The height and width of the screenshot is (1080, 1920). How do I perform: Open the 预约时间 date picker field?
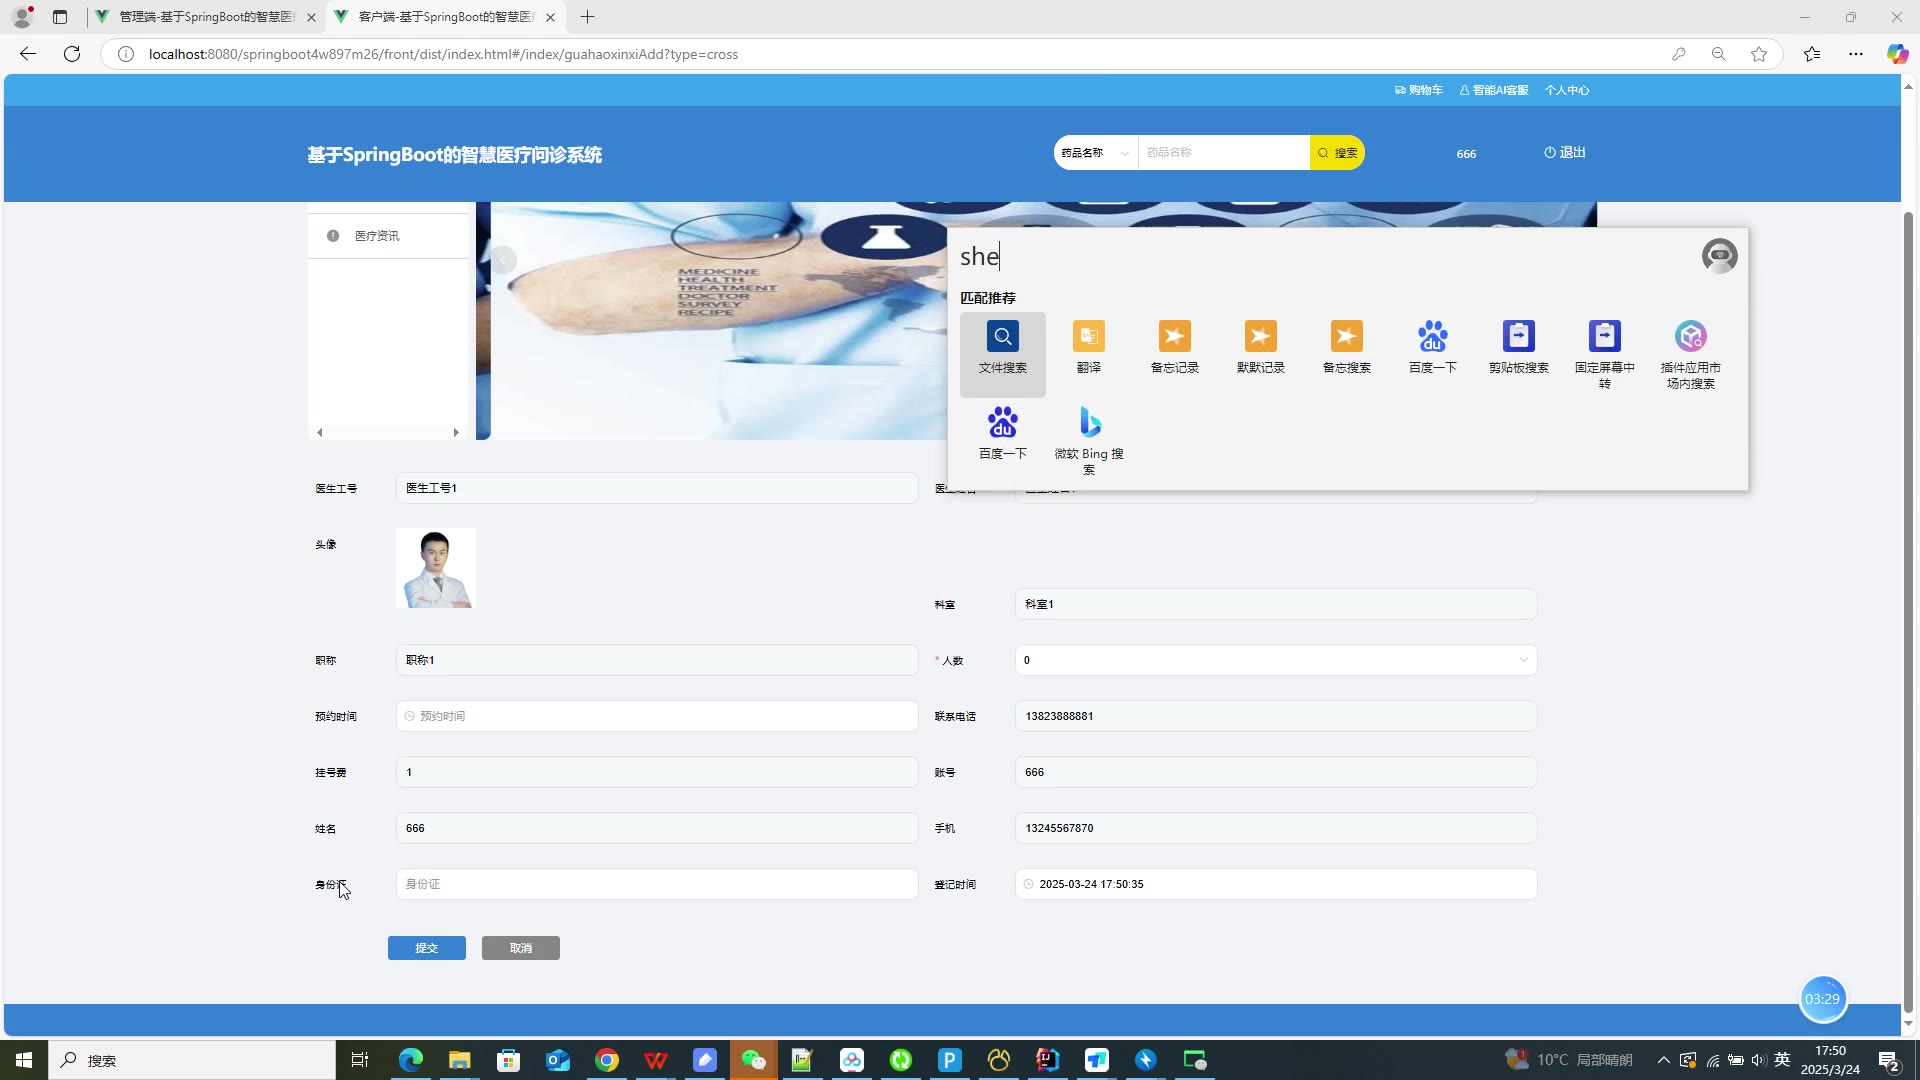pyautogui.click(x=656, y=716)
